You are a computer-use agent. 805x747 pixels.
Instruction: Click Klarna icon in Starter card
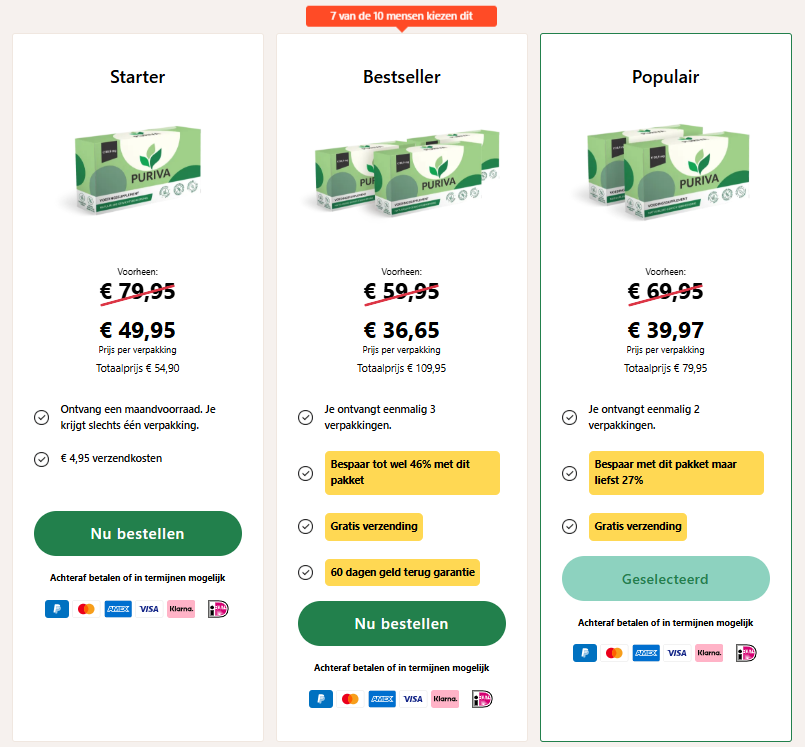[181, 608]
